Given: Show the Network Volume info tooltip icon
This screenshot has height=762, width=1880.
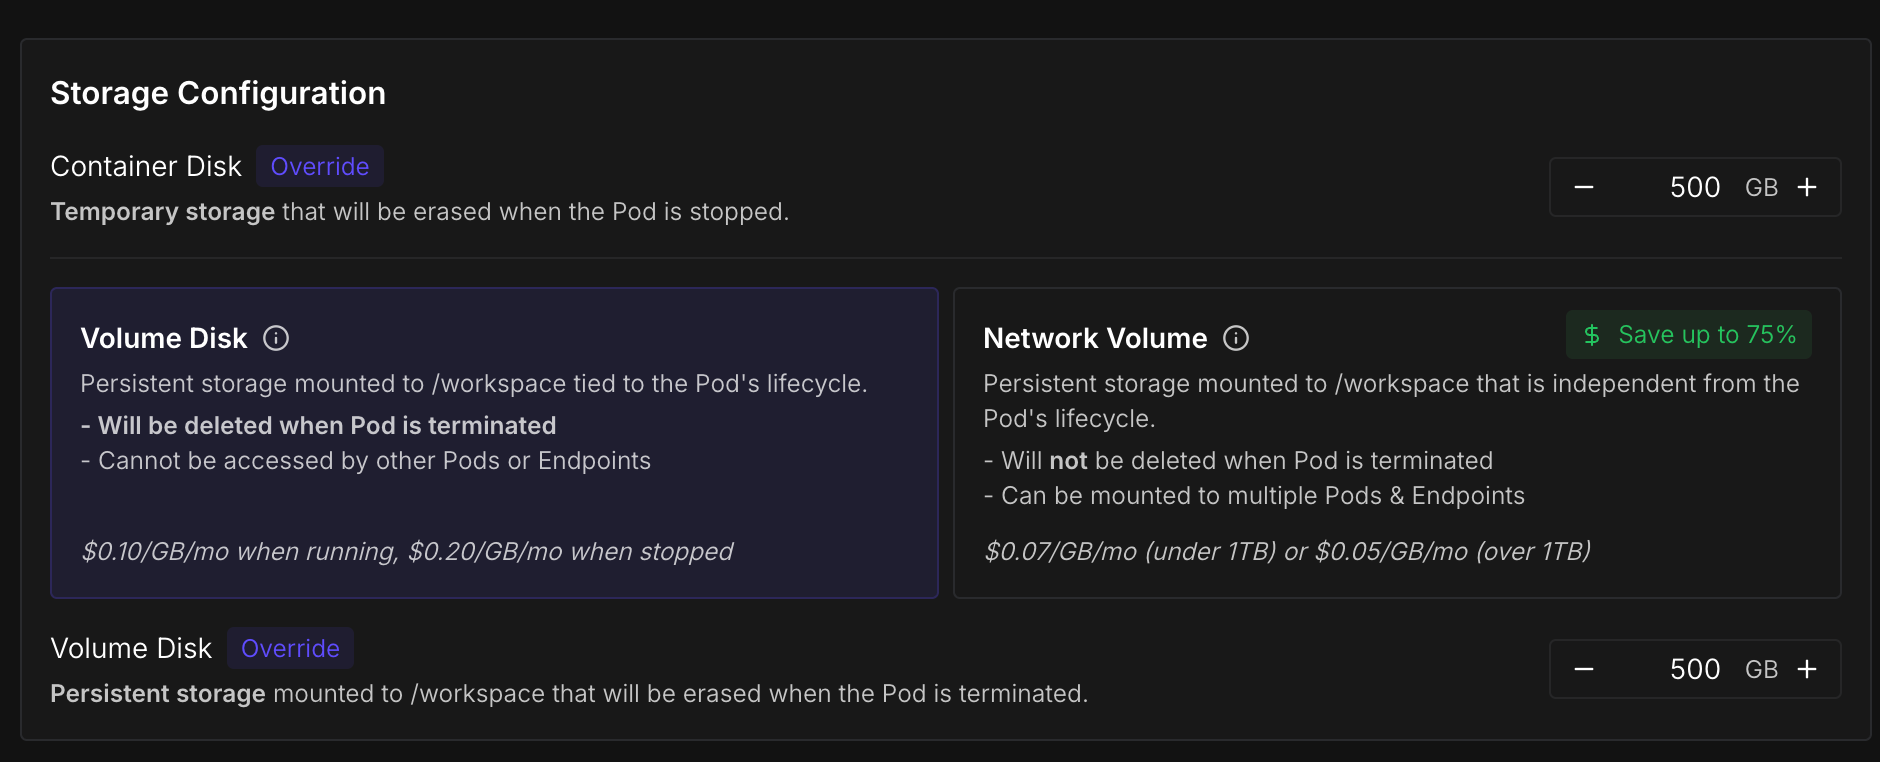Looking at the screenshot, I should [1236, 339].
